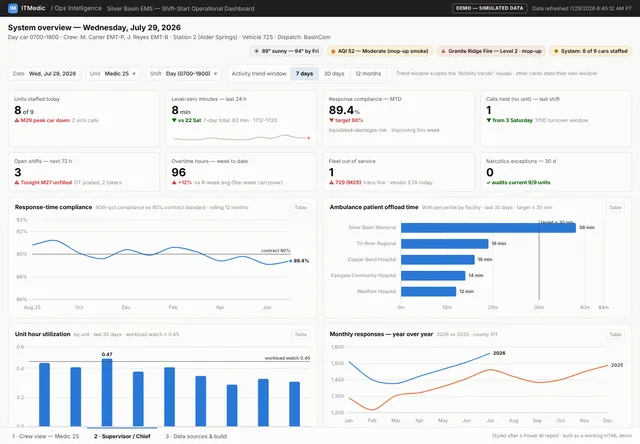Open the Shift dropdown showing Day (0700-1900)
The image size is (640, 444).
coord(184,73)
